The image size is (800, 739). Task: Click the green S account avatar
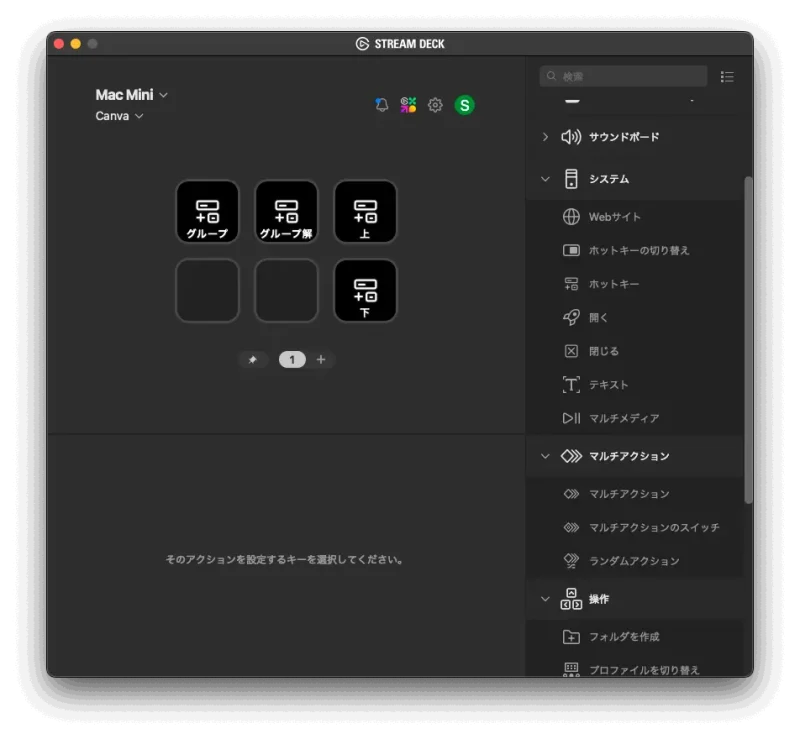click(464, 105)
